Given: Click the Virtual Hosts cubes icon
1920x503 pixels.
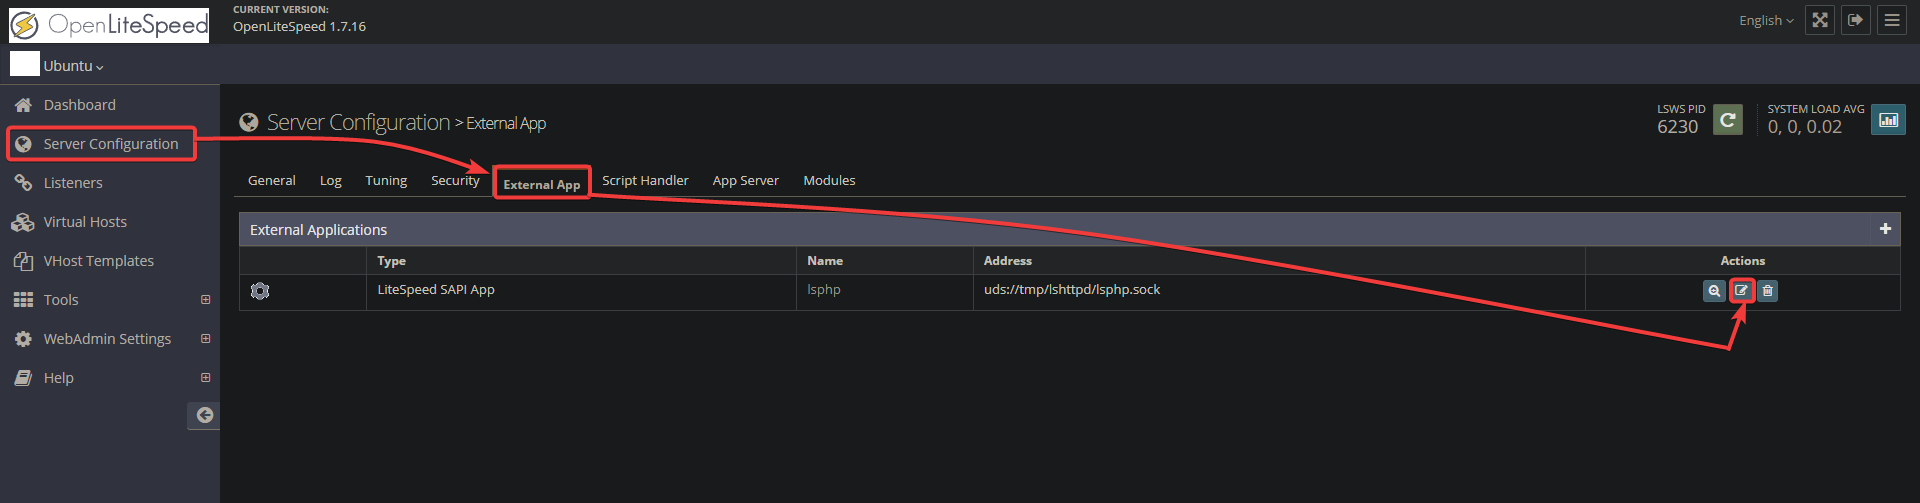Looking at the screenshot, I should [23, 222].
